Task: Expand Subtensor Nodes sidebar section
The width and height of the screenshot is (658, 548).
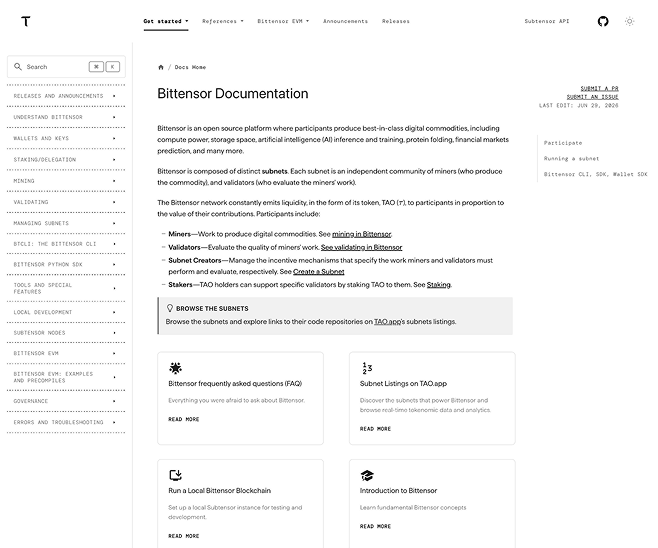Action: (x=66, y=333)
